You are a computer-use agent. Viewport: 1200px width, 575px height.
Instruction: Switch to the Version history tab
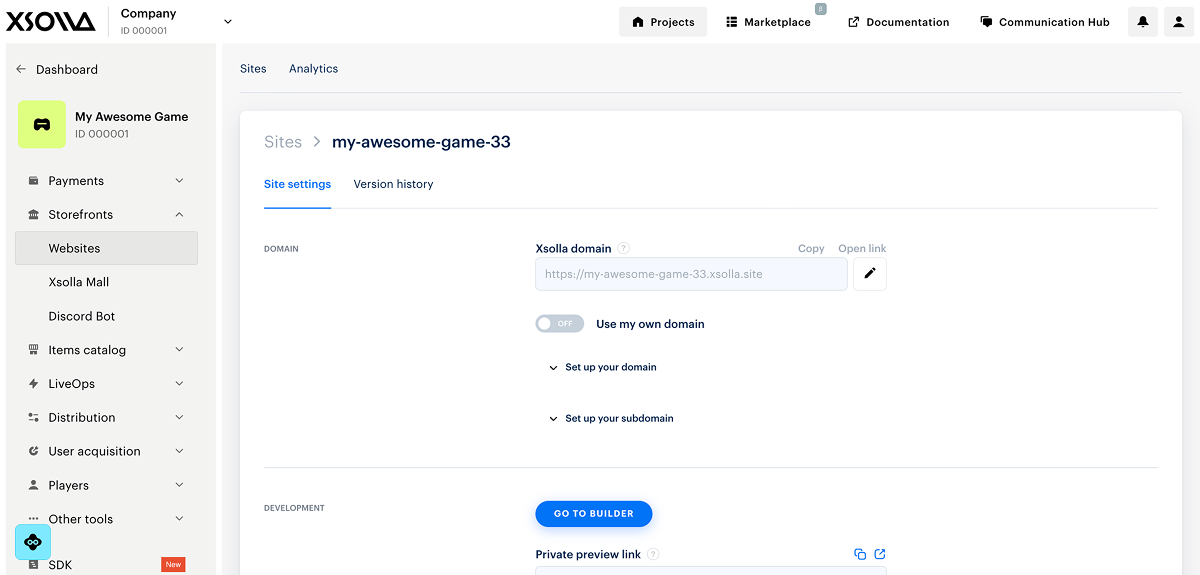pos(393,184)
